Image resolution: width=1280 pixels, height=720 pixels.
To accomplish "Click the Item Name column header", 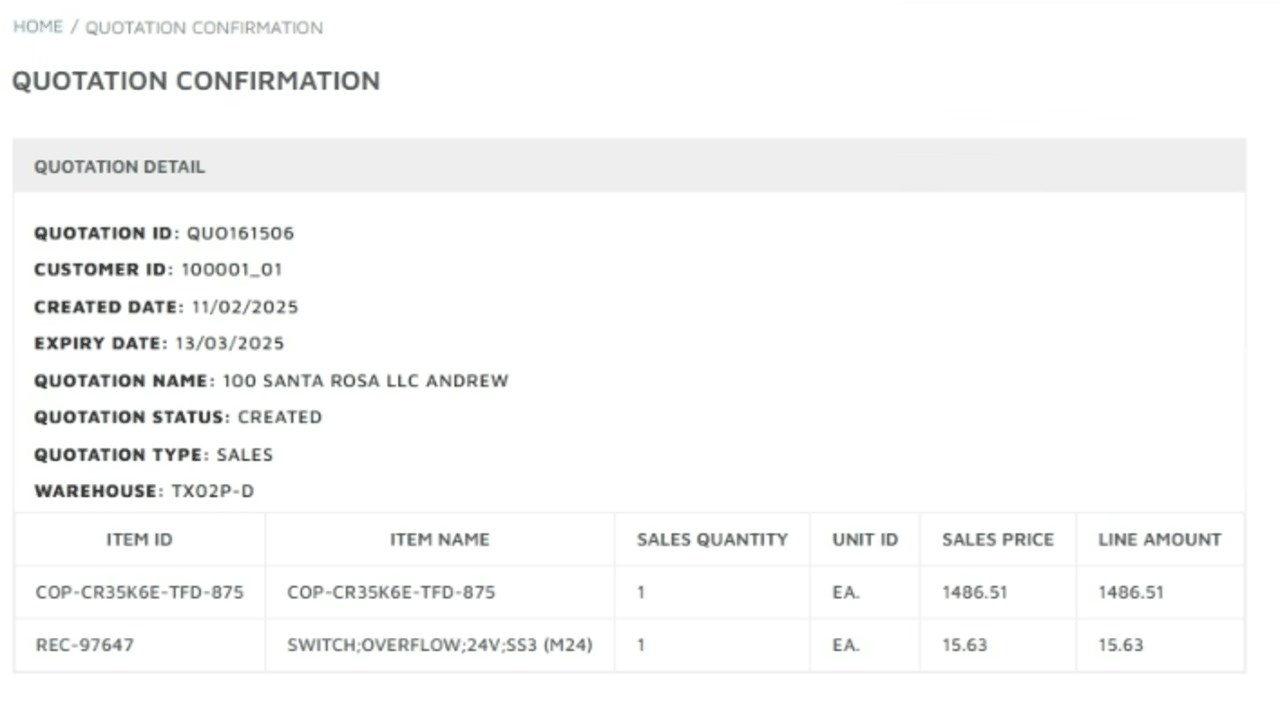I will coord(439,540).
